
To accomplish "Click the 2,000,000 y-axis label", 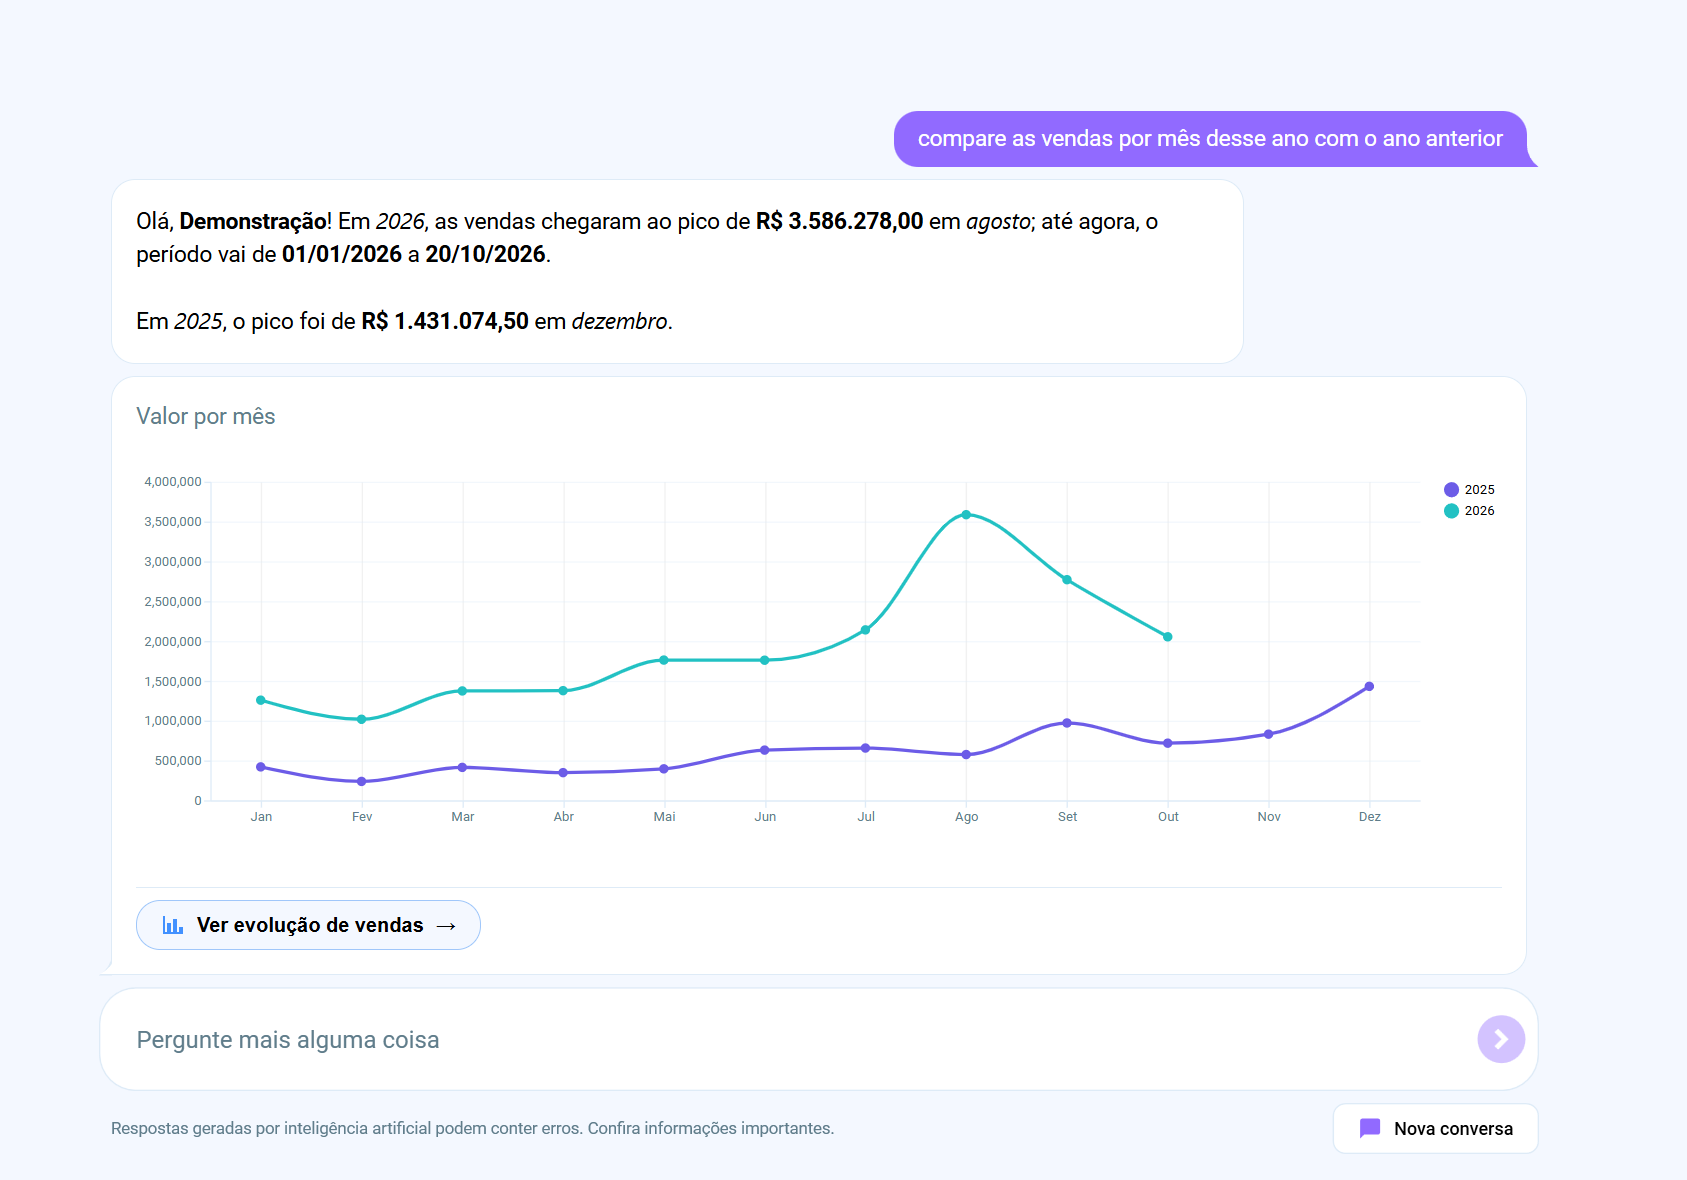I will click(173, 641).
